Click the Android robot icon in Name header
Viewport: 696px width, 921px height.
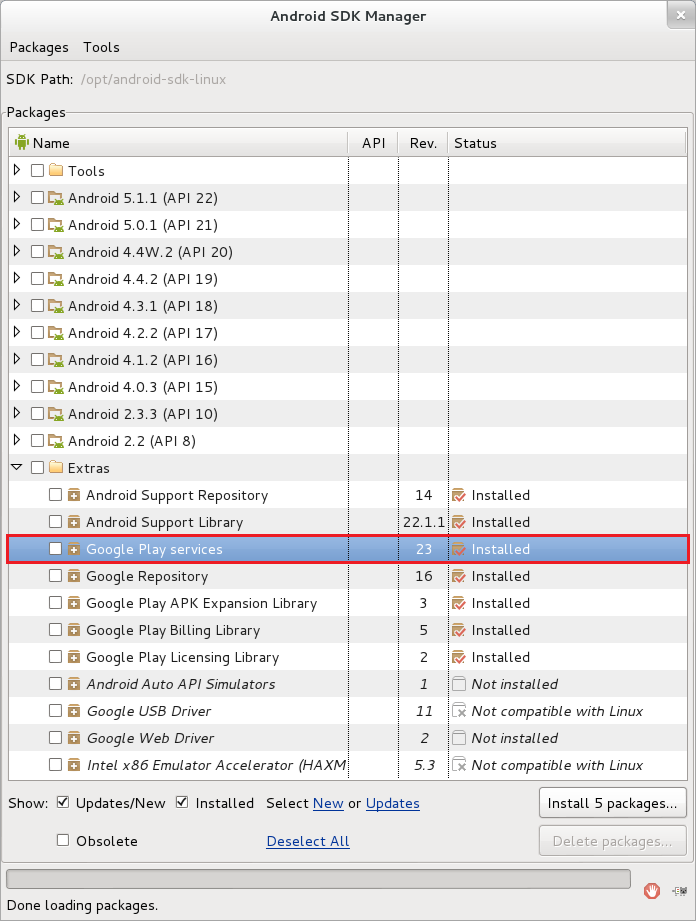pos(22,142)
